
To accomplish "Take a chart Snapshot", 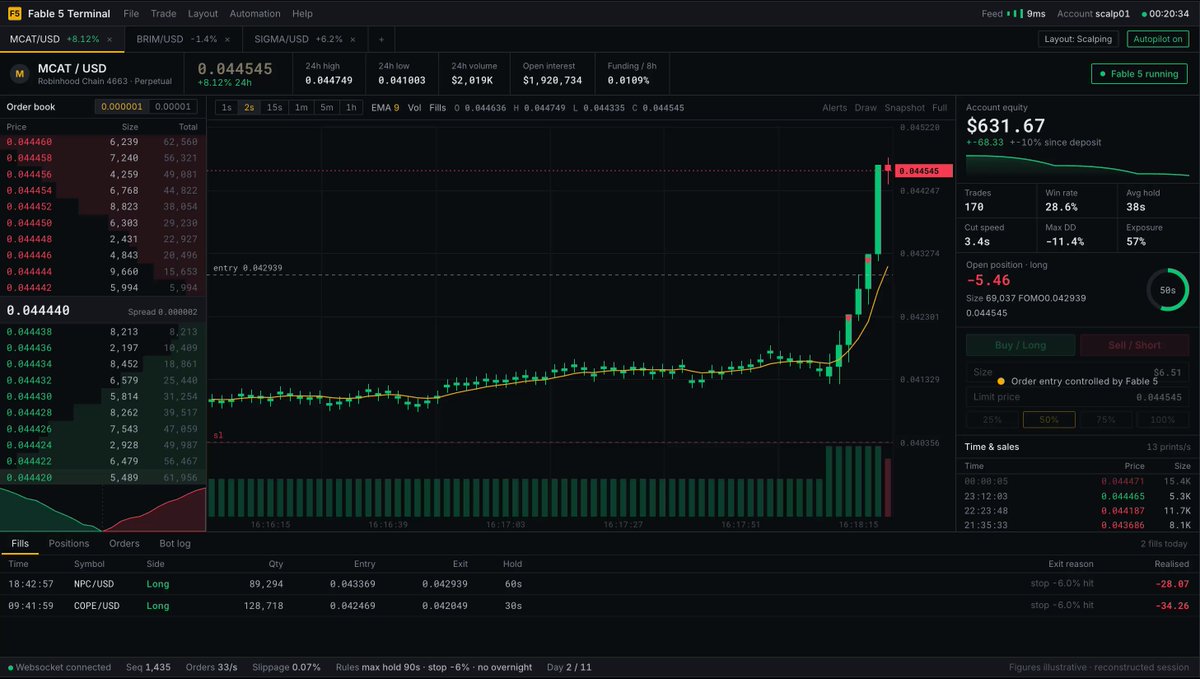I will (x=904, y=108).
